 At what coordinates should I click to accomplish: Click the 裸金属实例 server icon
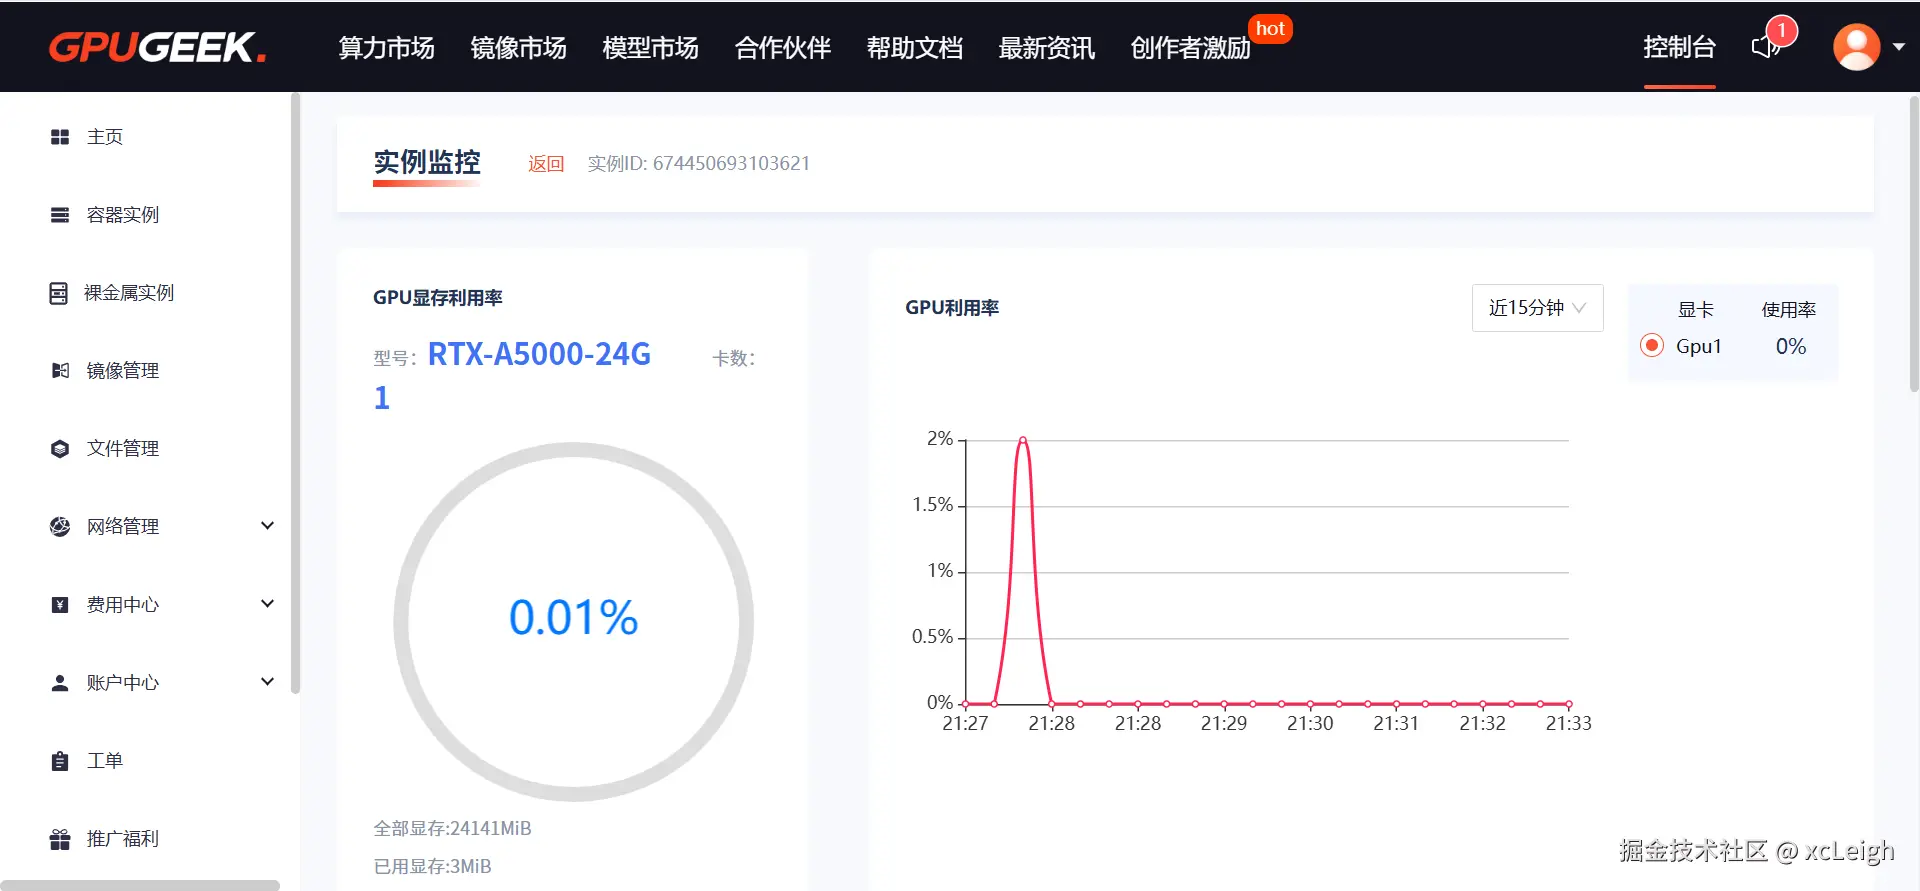pyautogui.click(x=59, y=293)
